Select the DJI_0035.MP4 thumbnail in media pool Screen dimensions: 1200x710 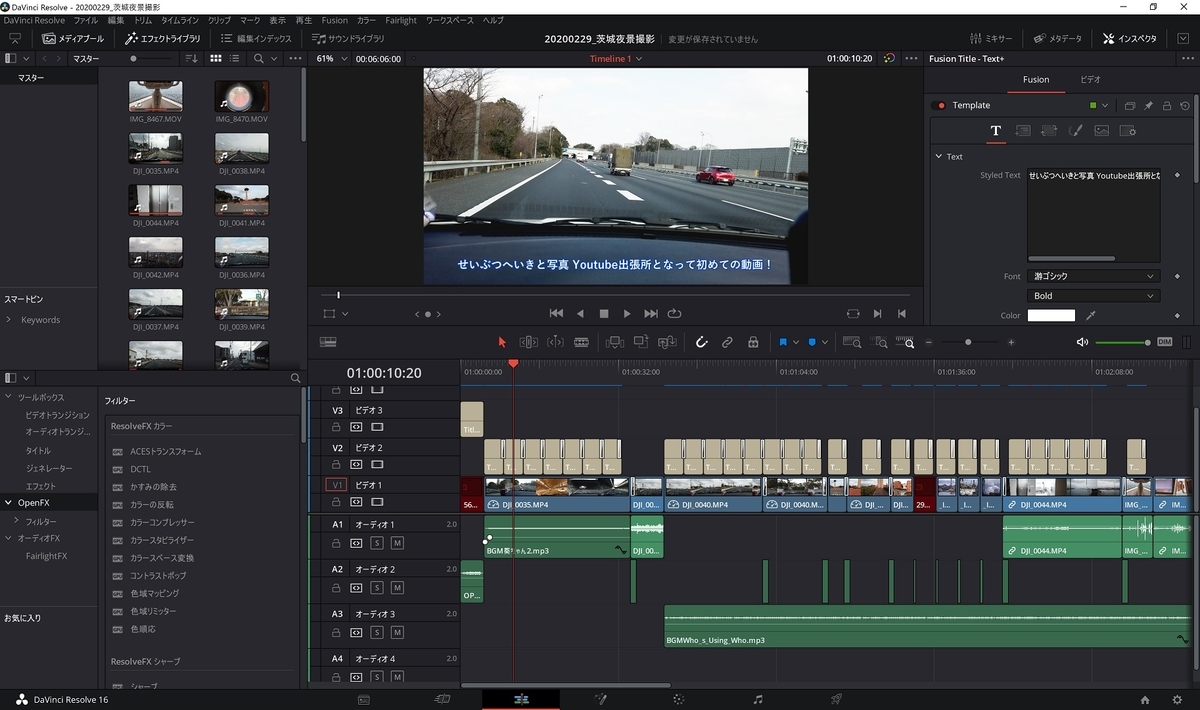155,148
